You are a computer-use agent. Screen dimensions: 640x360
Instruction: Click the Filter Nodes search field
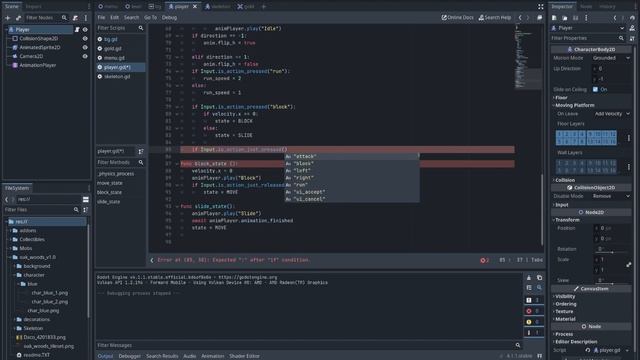(46, 18)
